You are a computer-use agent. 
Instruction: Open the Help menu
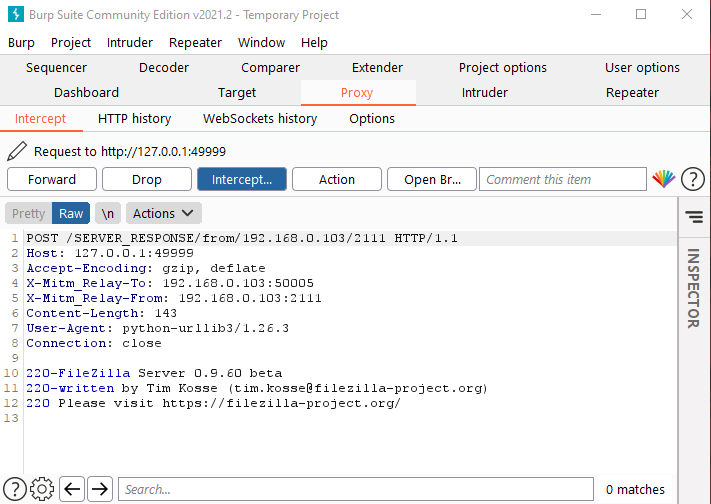coord(314,43)
